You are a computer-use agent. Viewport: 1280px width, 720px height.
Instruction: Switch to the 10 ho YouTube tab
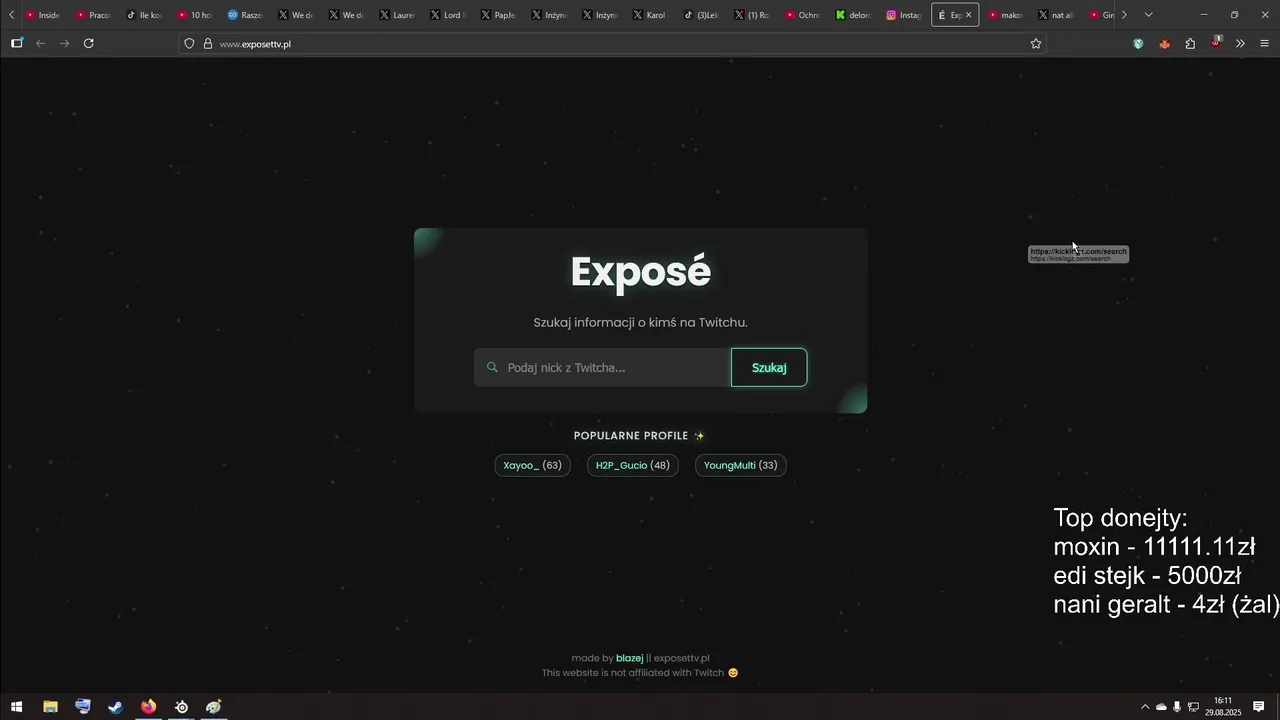[196, 15]
